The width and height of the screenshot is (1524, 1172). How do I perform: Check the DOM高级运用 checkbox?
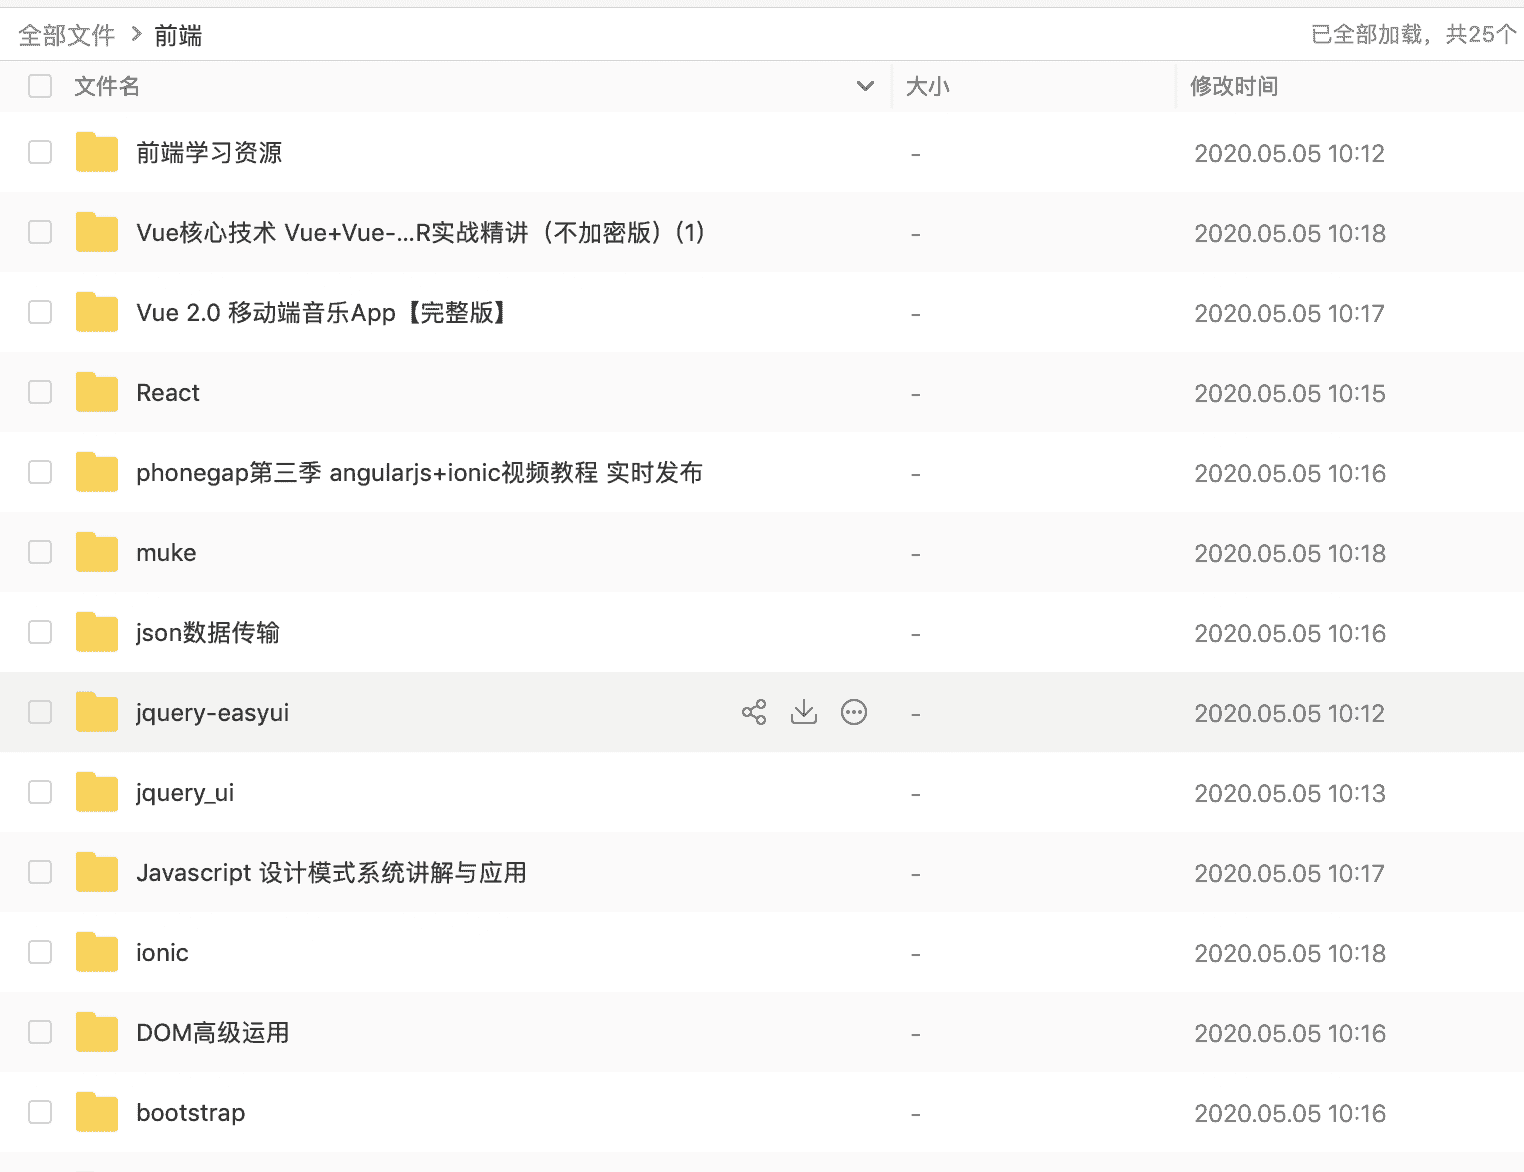coord(40,1032)
